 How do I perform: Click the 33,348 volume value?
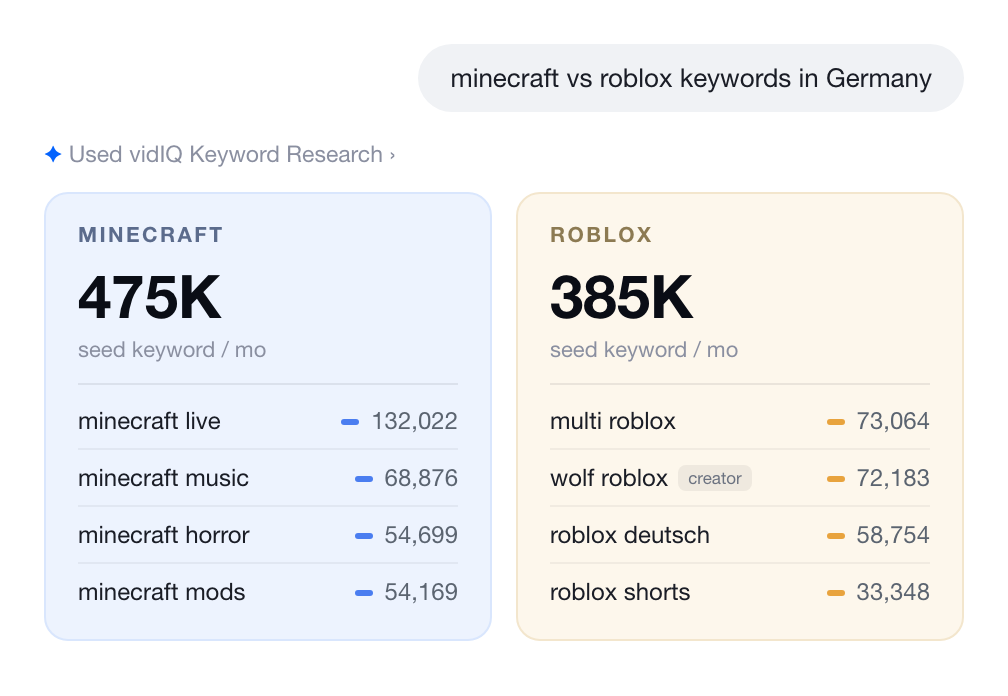(x=893, y=592)
